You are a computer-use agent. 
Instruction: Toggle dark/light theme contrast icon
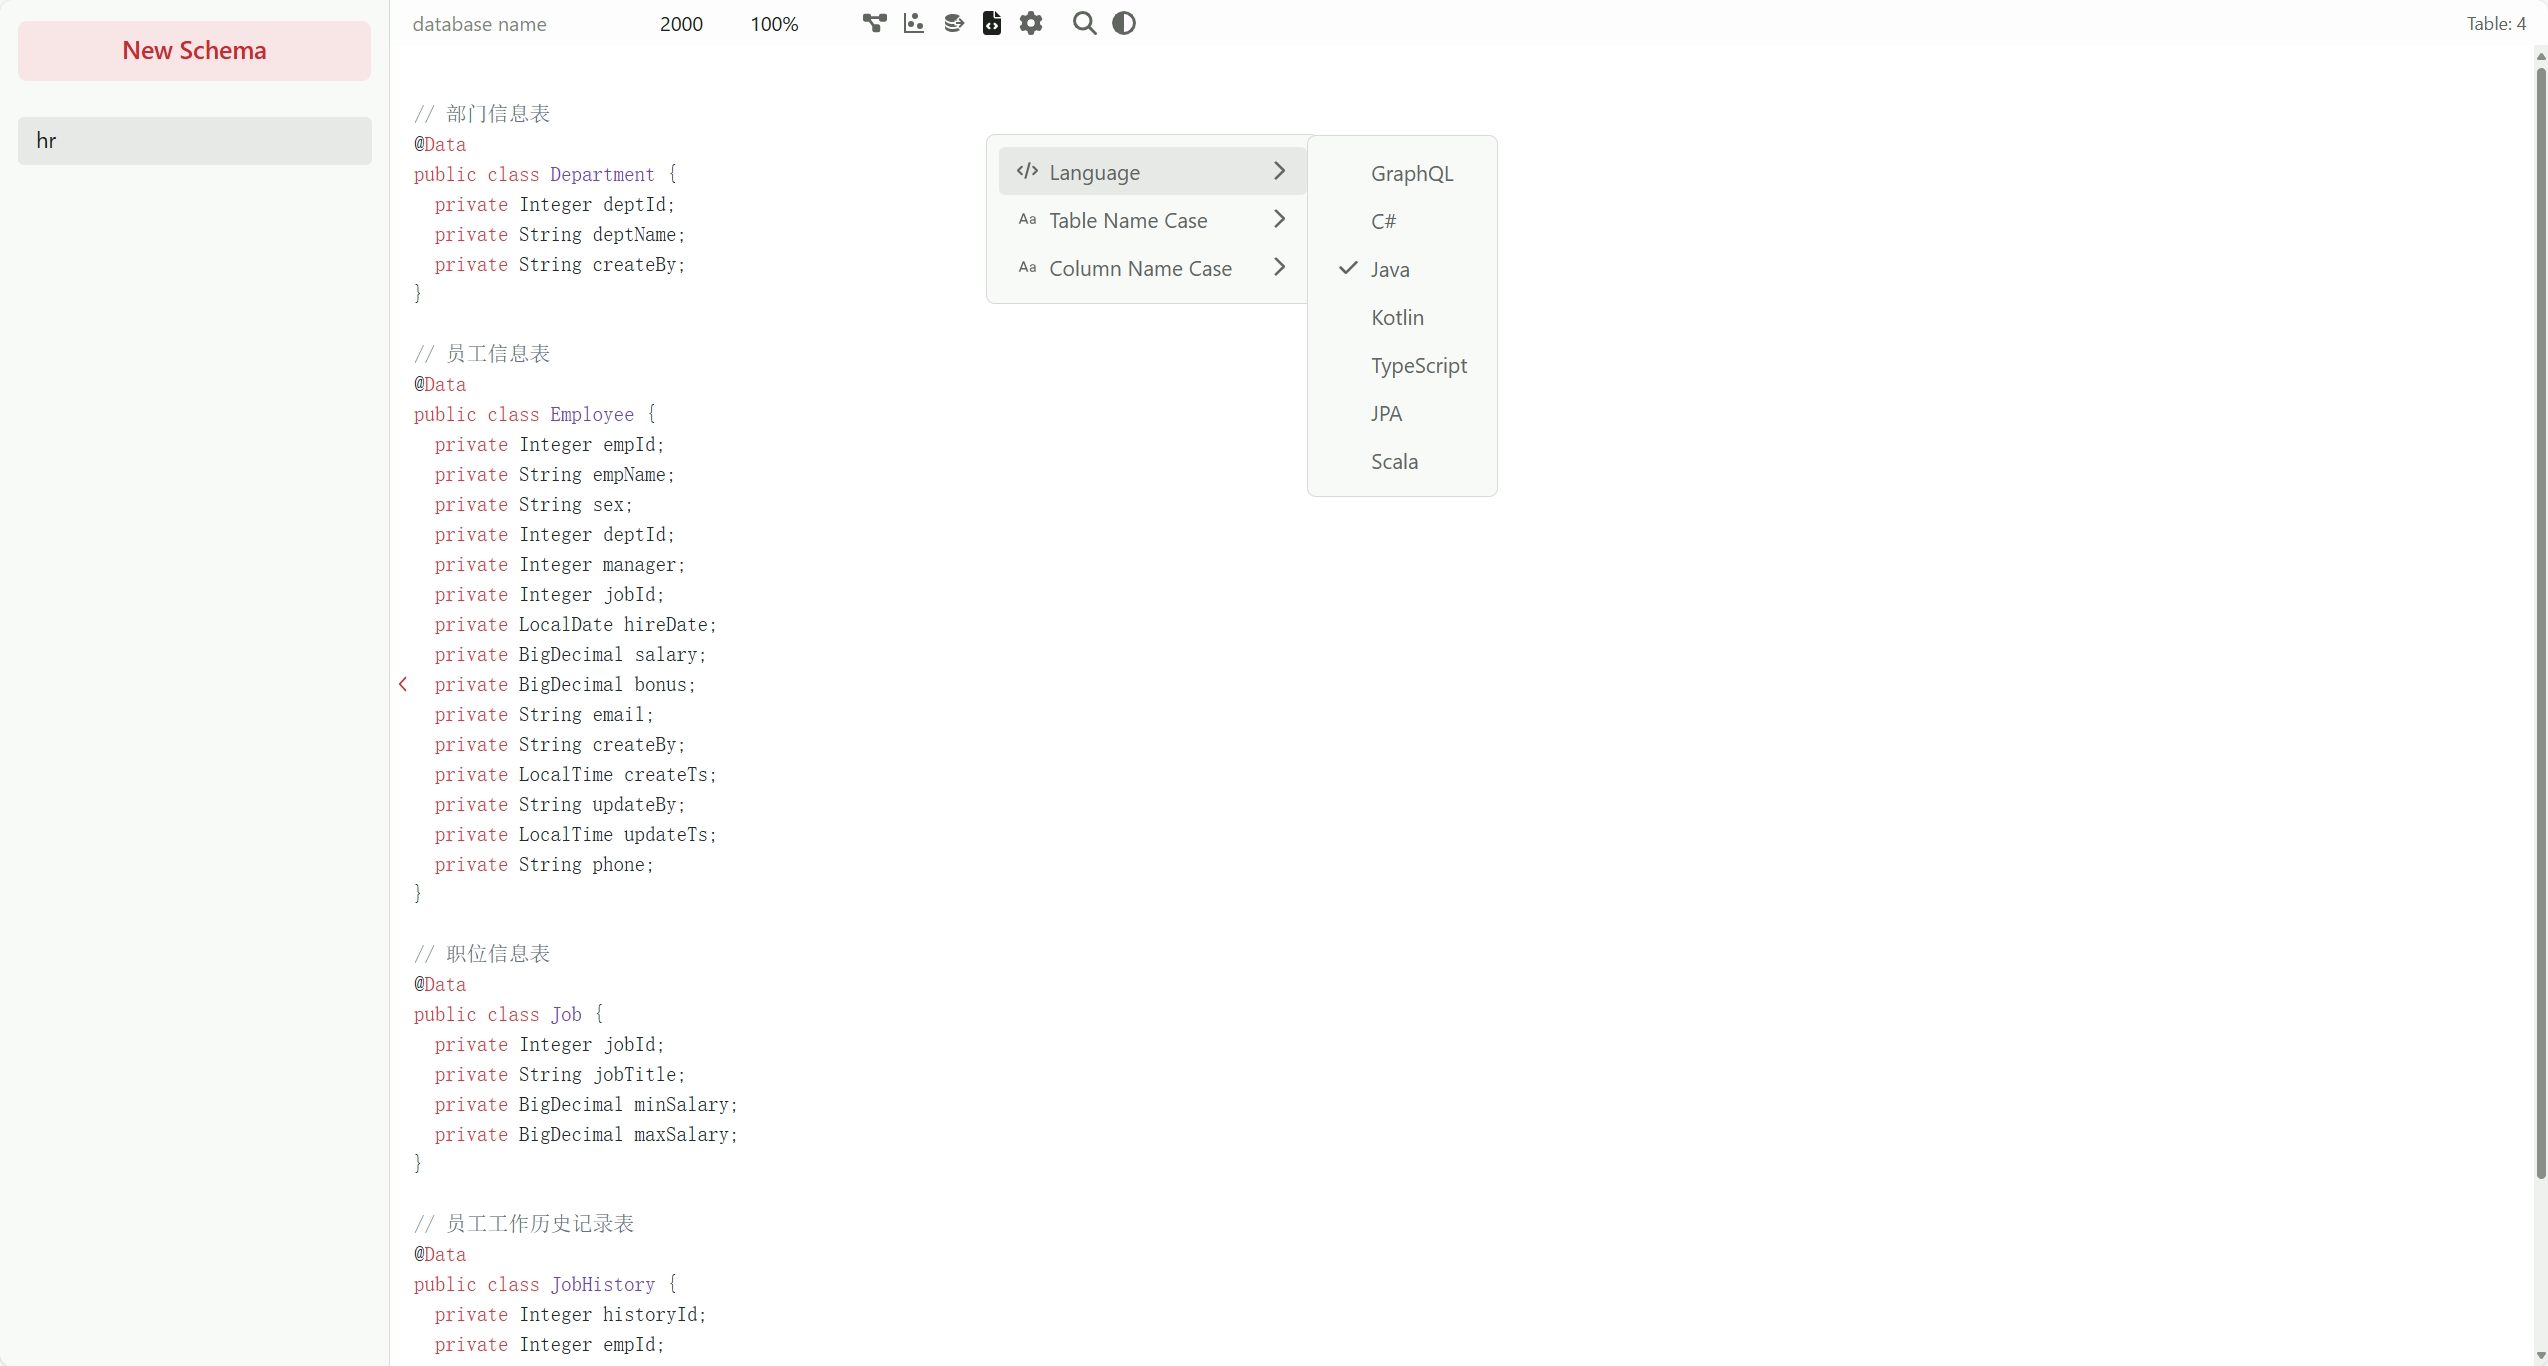tap(1124, 23)
